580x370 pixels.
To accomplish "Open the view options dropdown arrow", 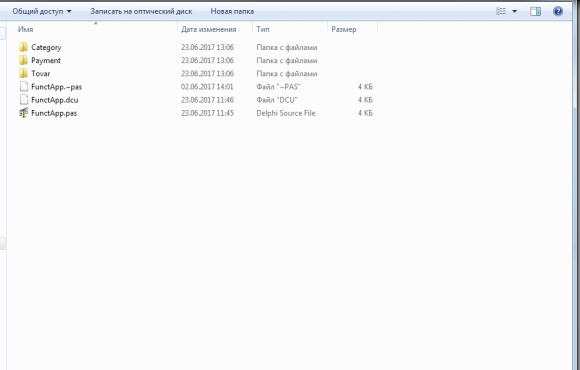I will pyautogui.click(x=515, y=11).
